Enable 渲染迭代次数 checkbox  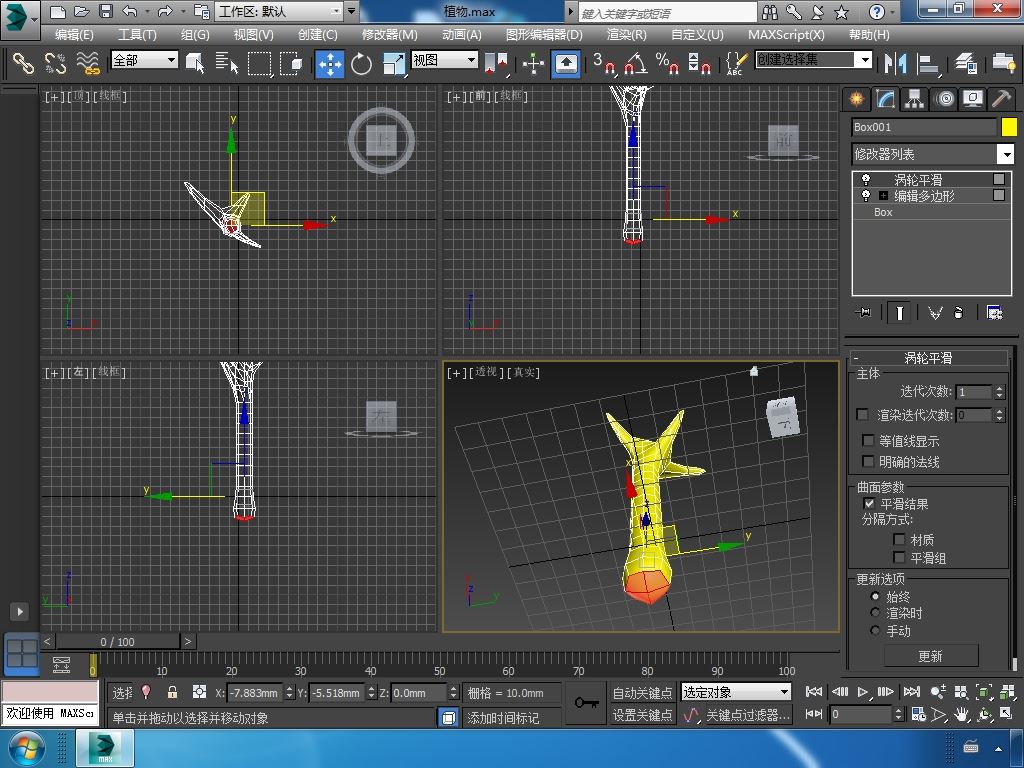[863, 415]
